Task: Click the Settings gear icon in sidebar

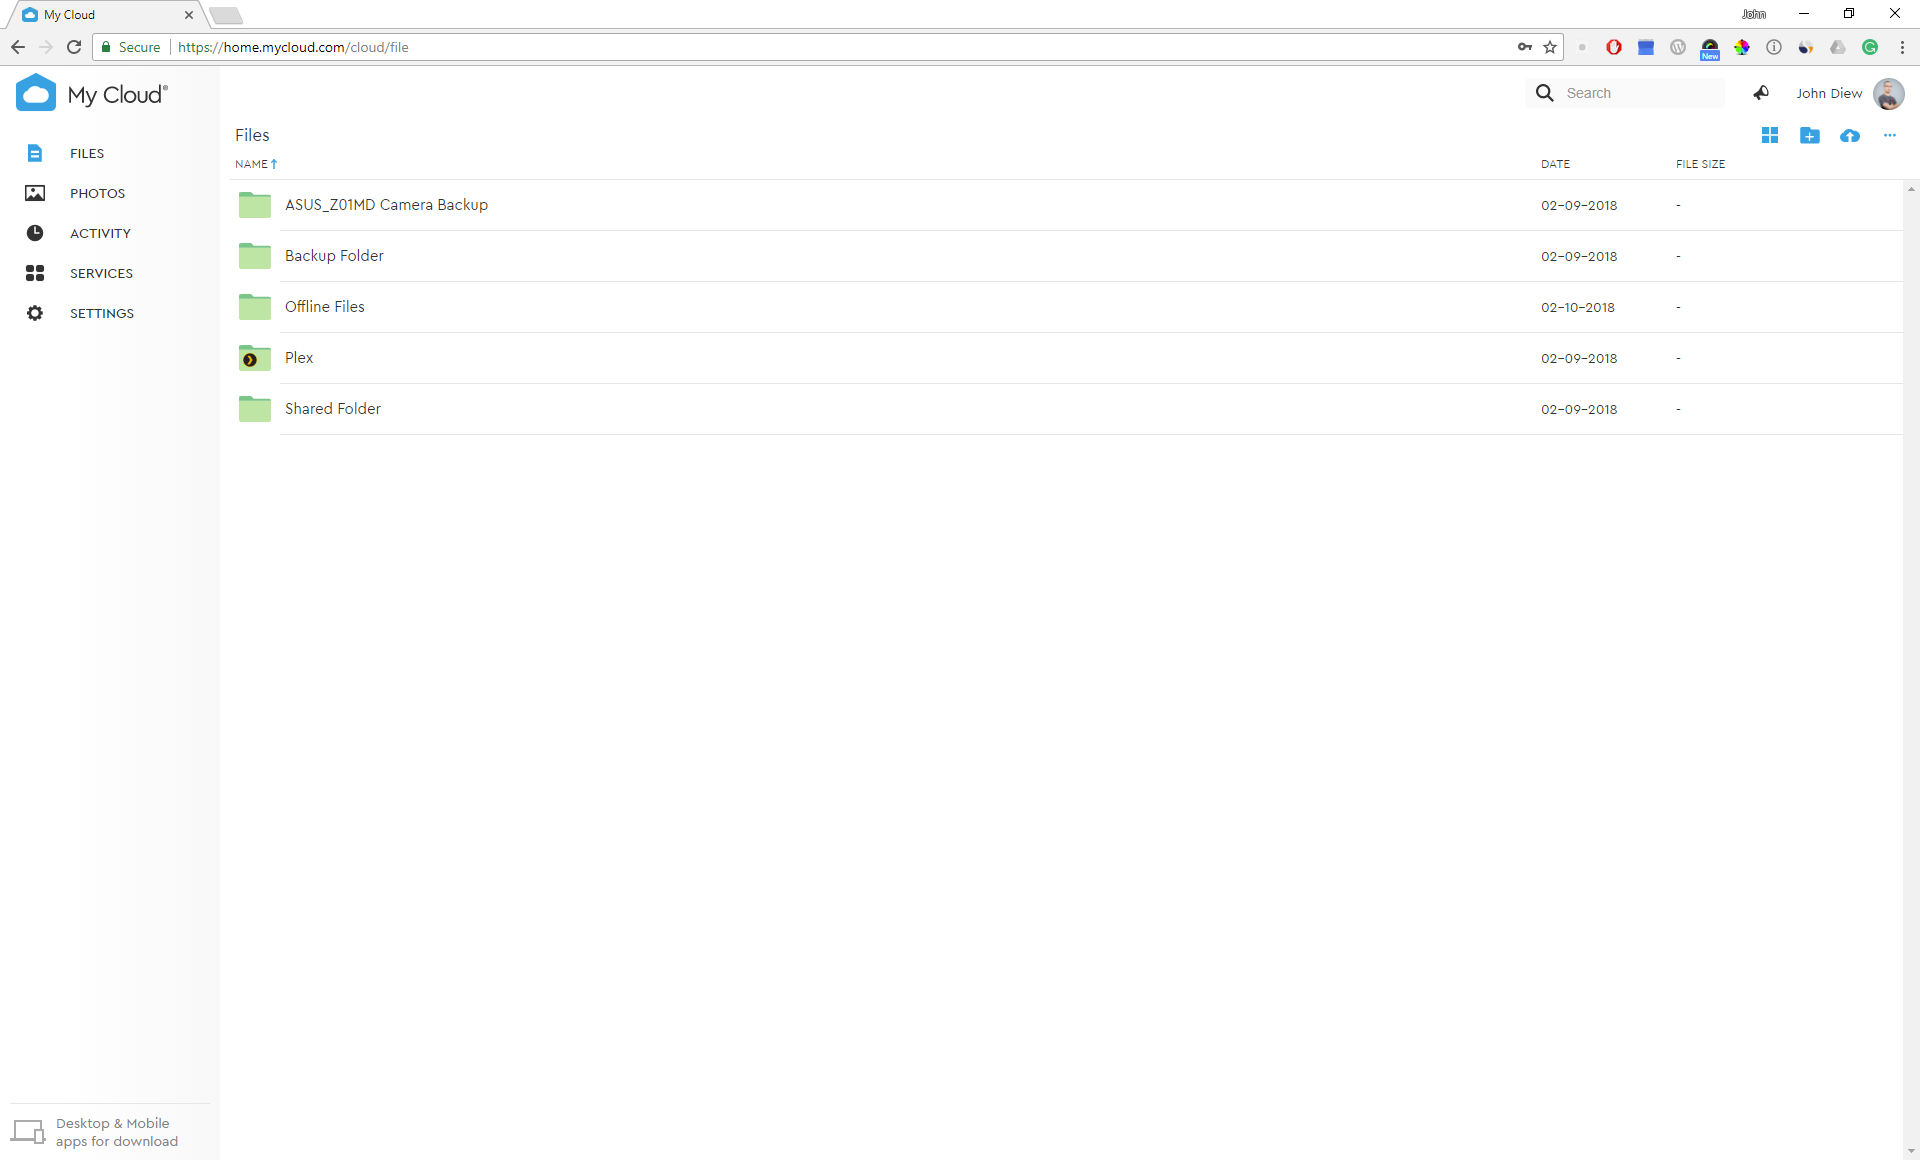Action: (35, 313)
